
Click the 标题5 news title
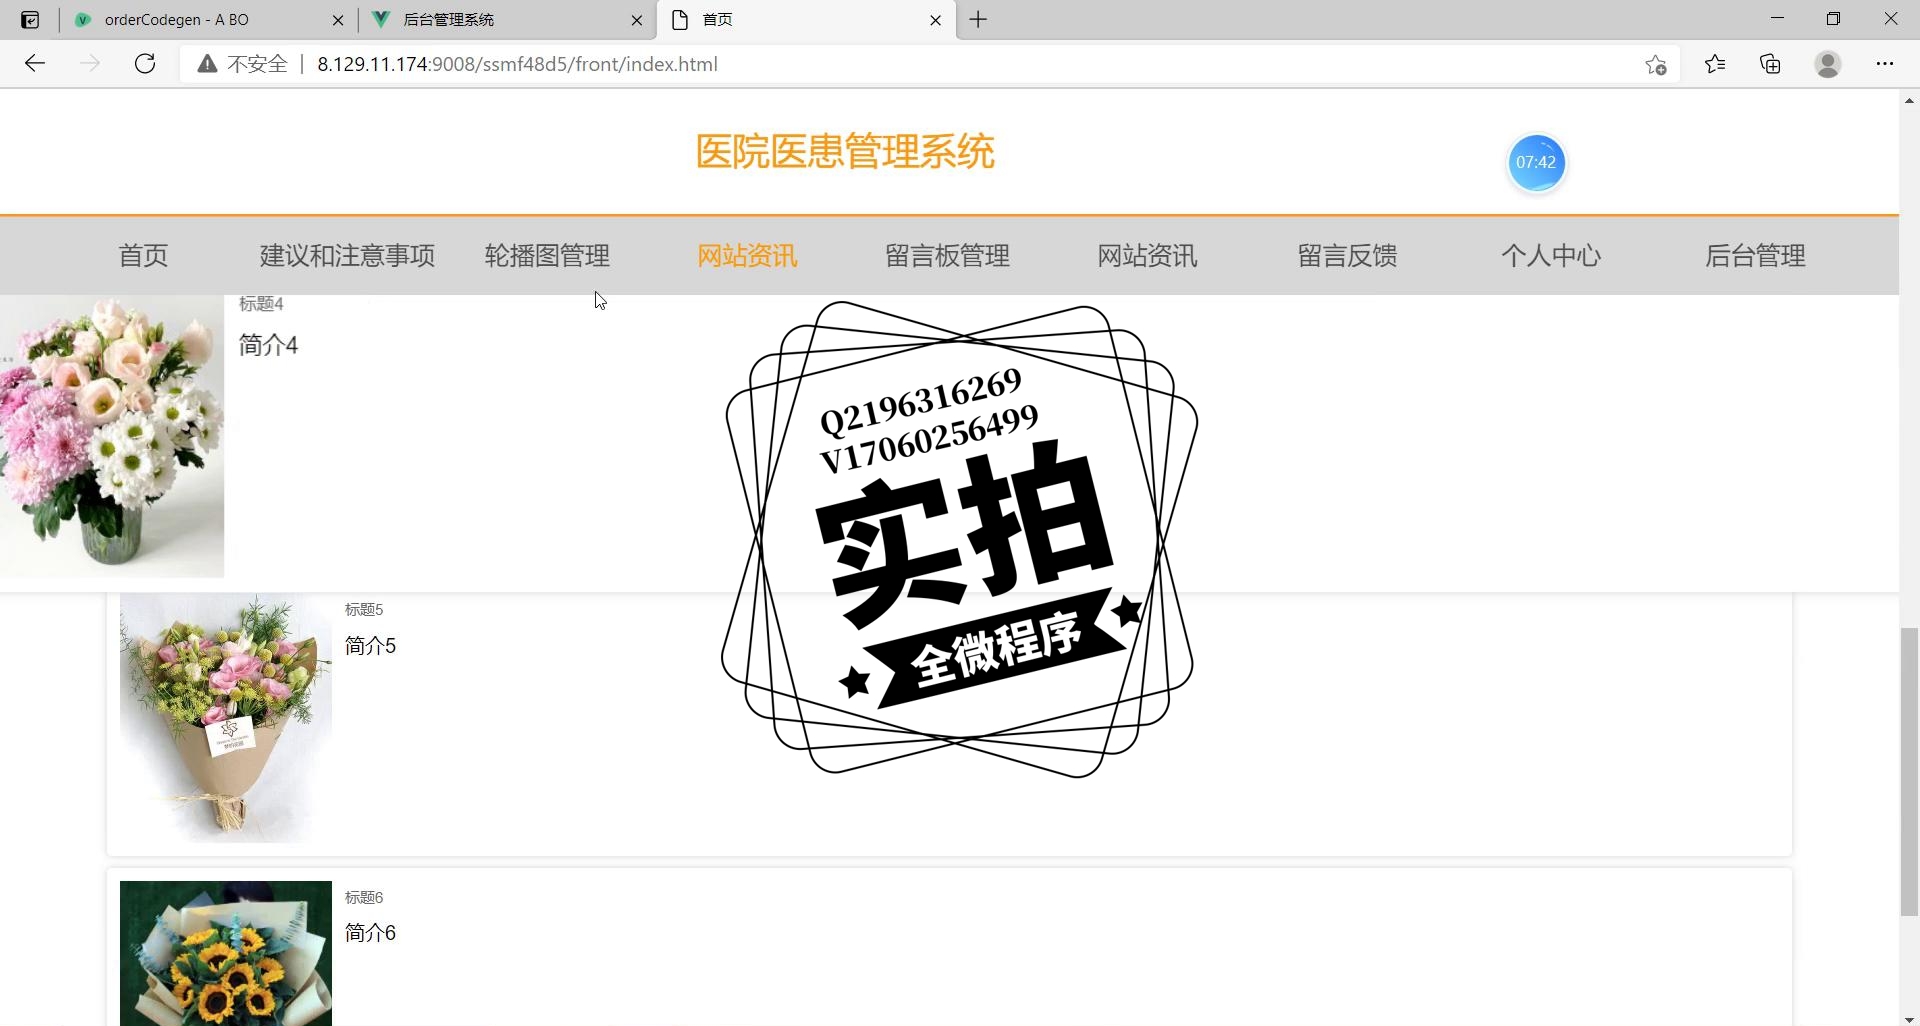pyautogui.click(x=364, y=609)
